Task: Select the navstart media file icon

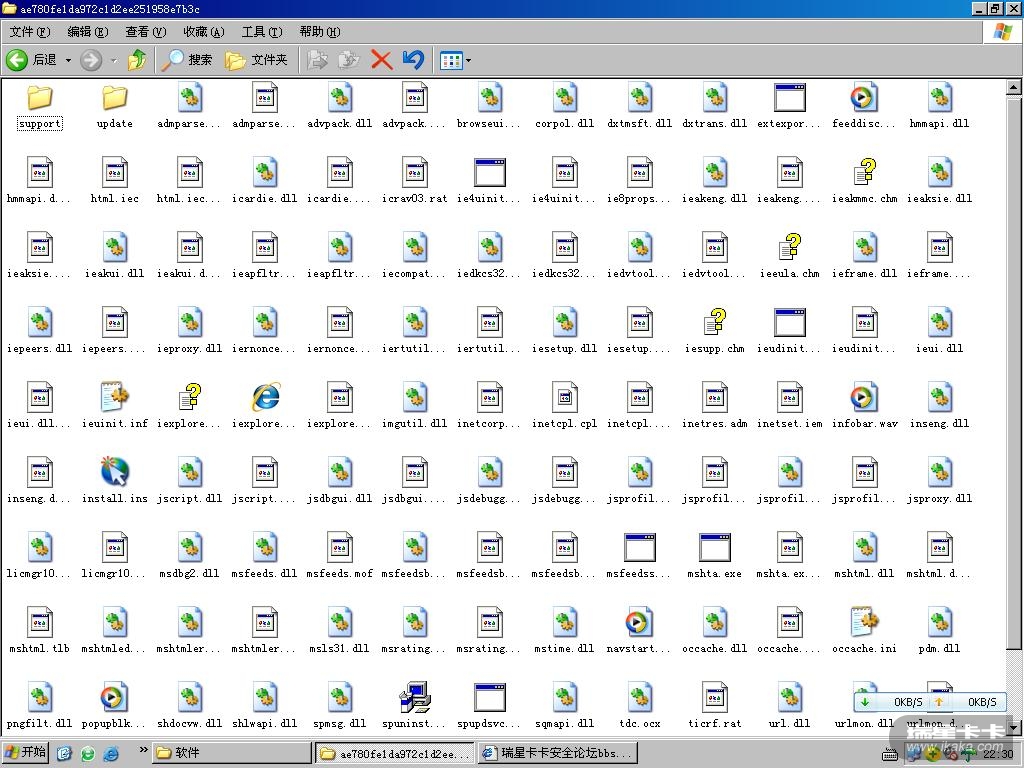Action: click(639, 622)
